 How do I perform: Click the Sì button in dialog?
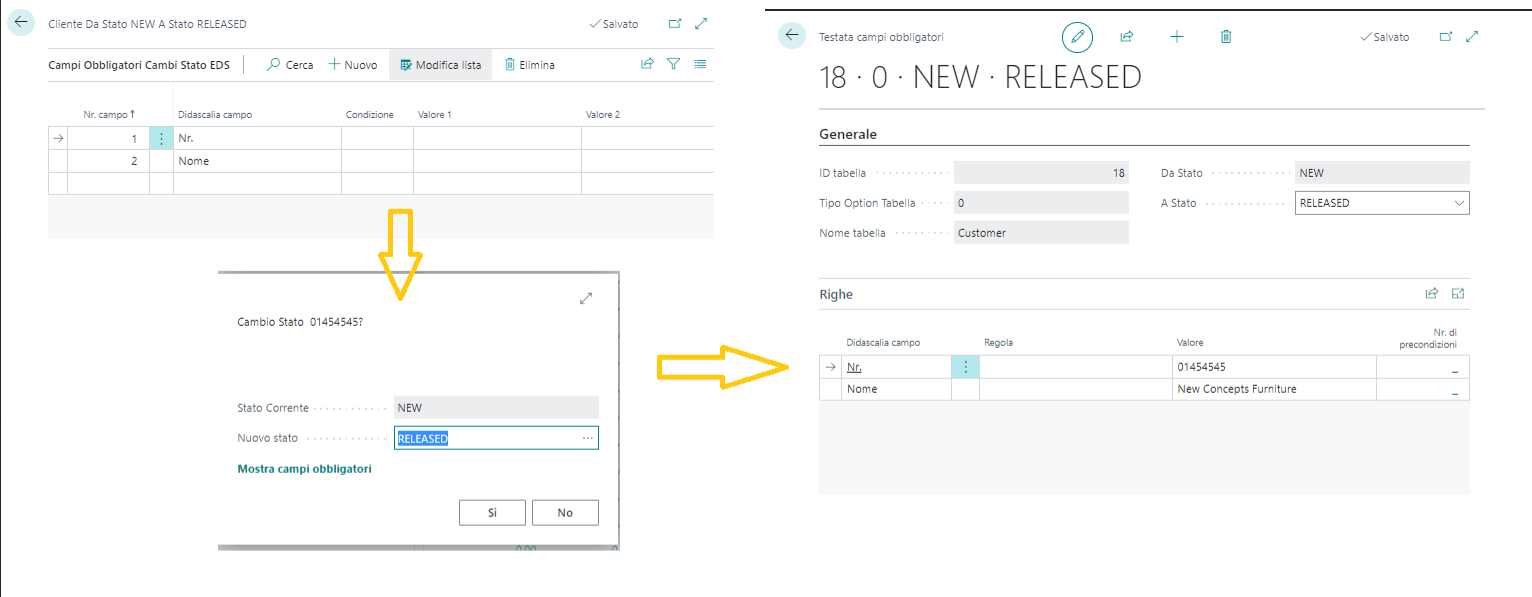click(492, 513)
